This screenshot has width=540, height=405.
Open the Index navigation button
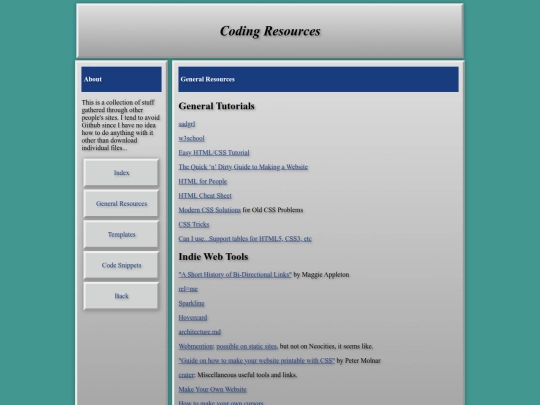[x=121, y=173]
